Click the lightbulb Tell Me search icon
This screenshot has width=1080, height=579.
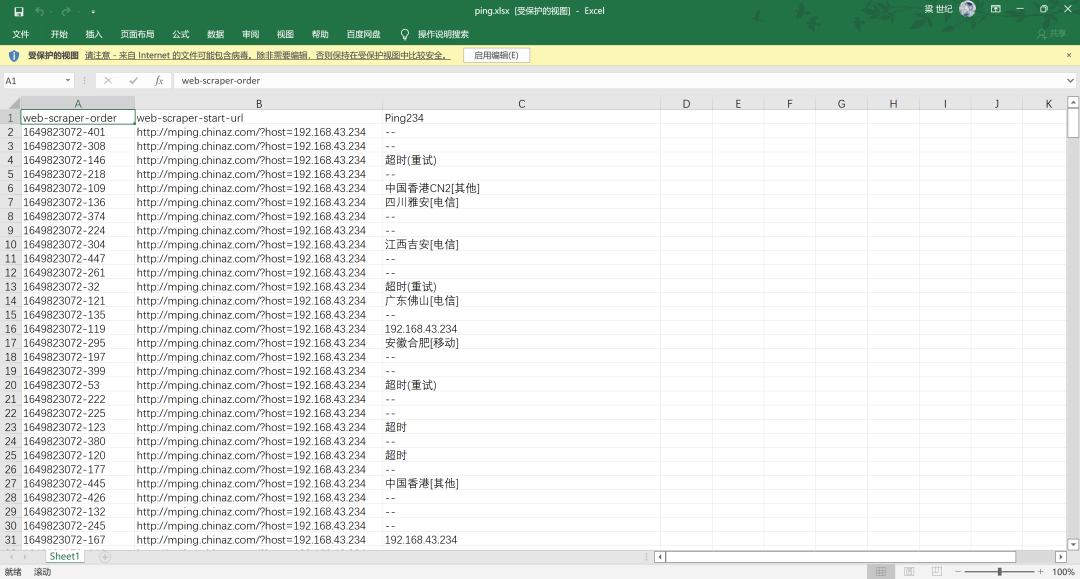(x=405, y=34)
